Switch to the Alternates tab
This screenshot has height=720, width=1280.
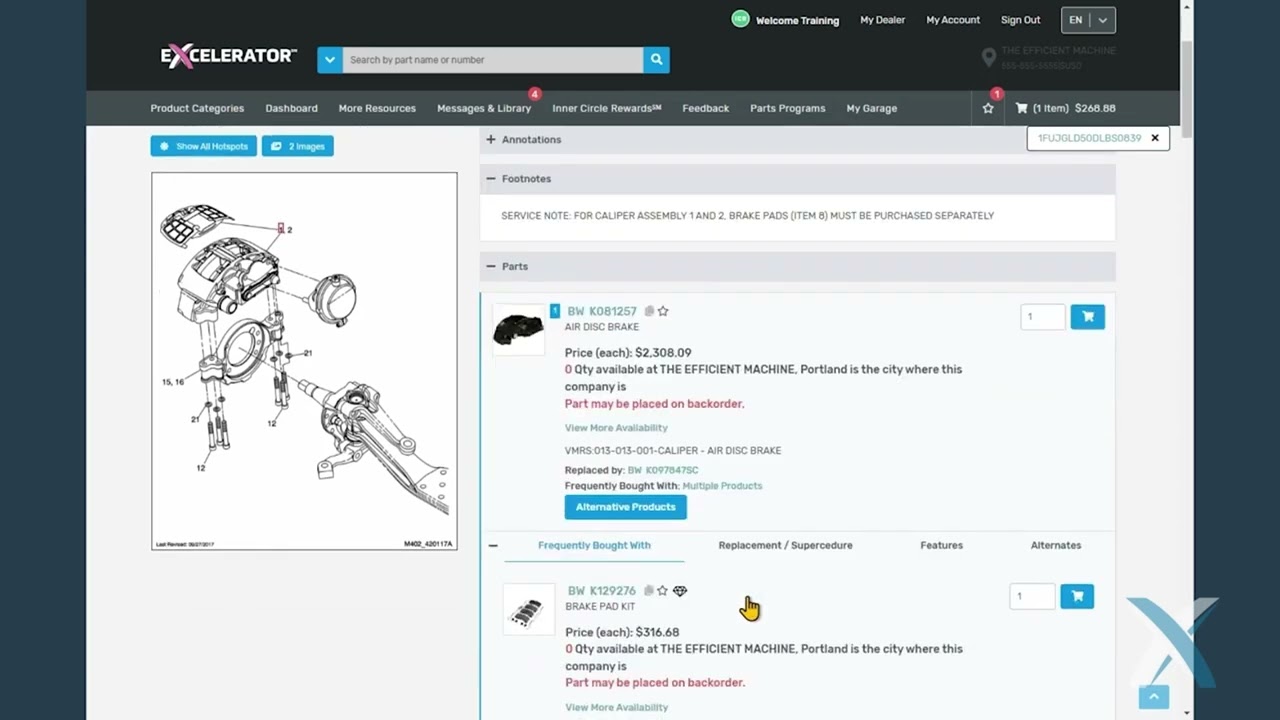coord(1056,546)
